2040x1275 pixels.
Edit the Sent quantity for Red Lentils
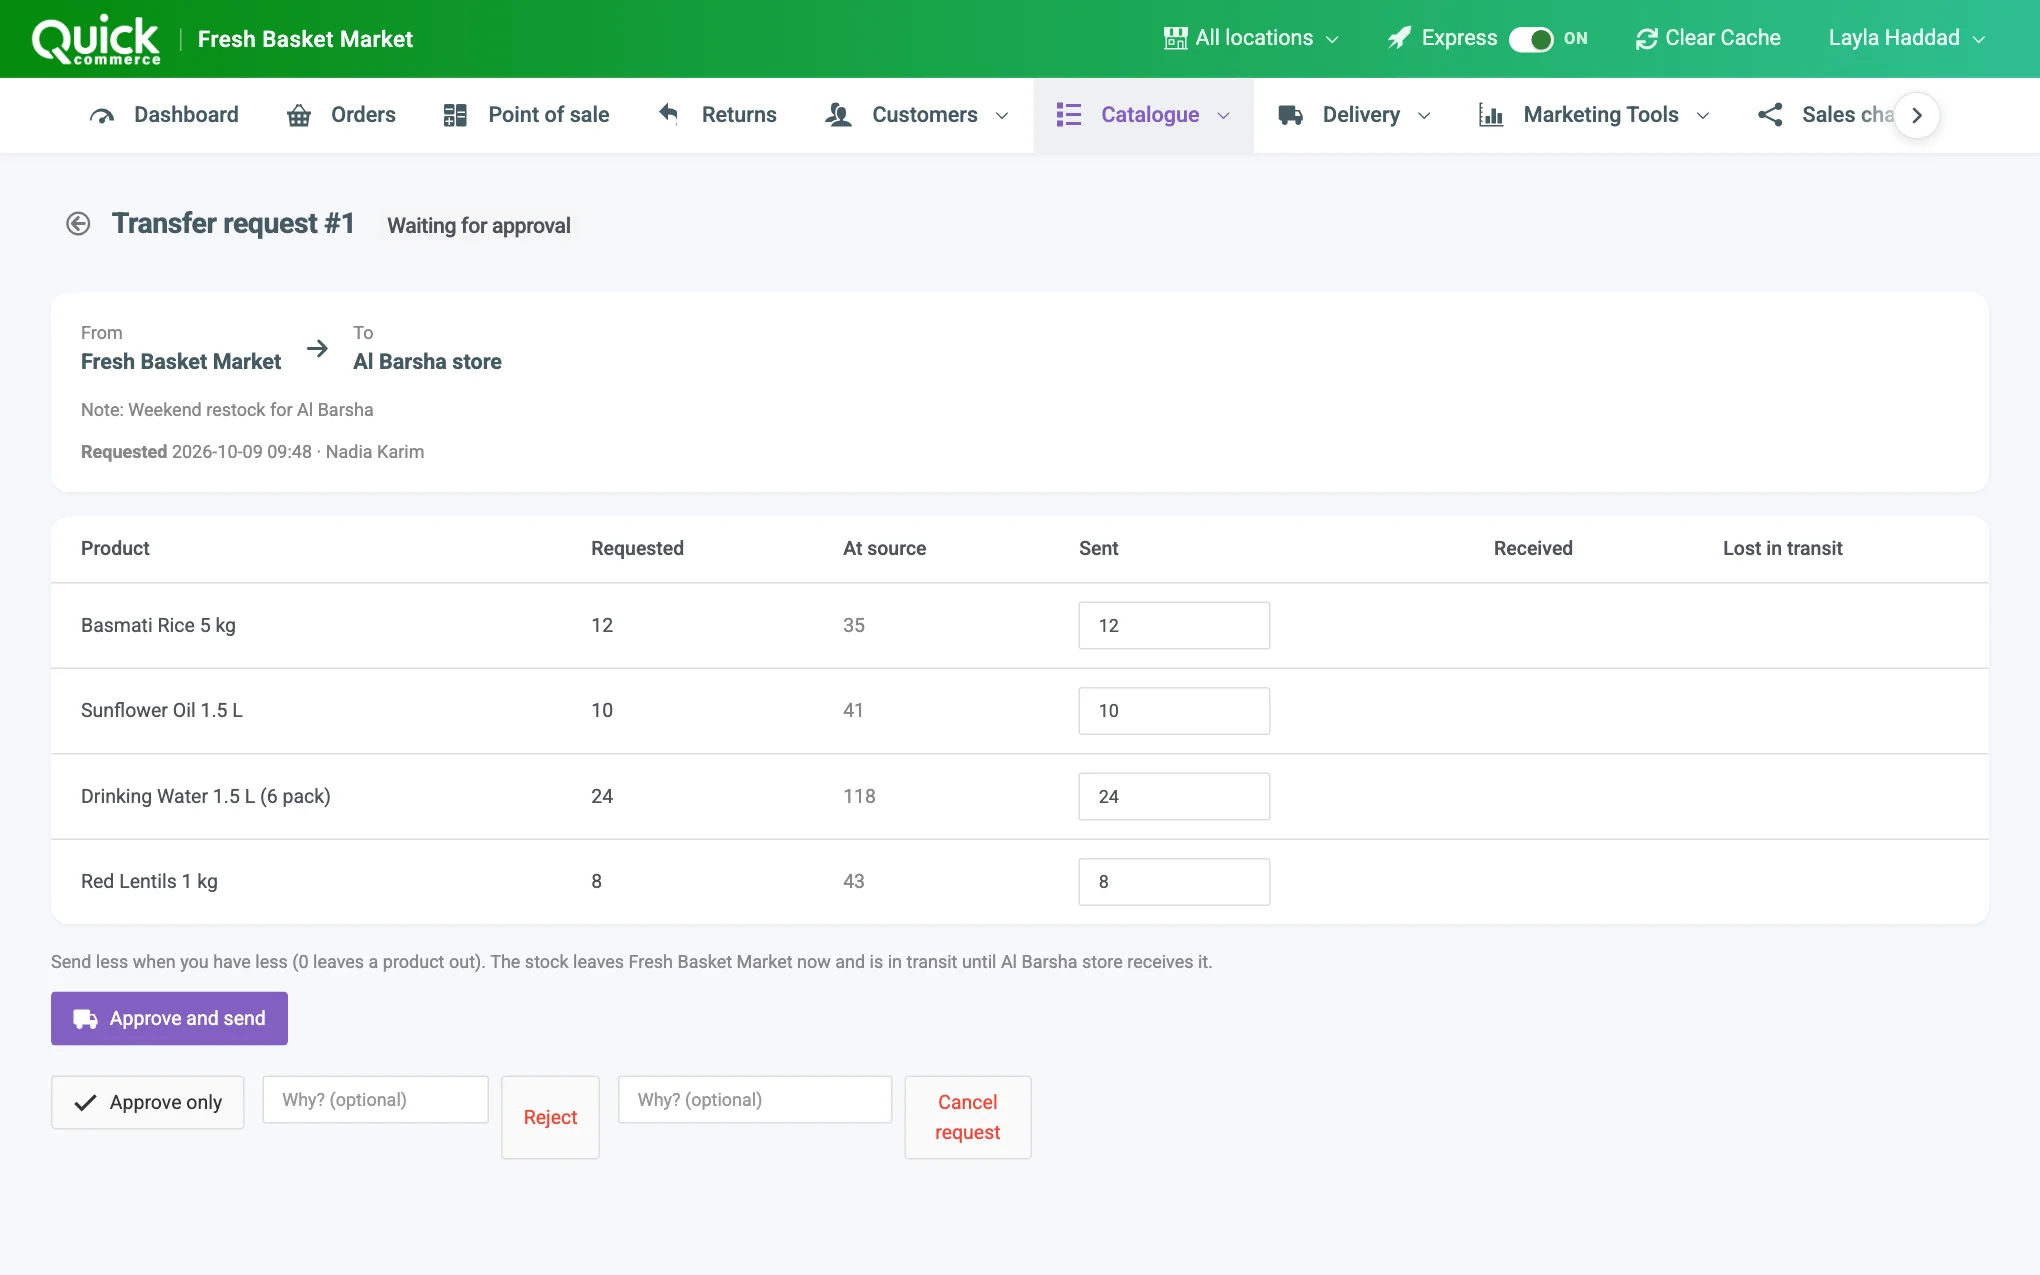(1174, 882)
